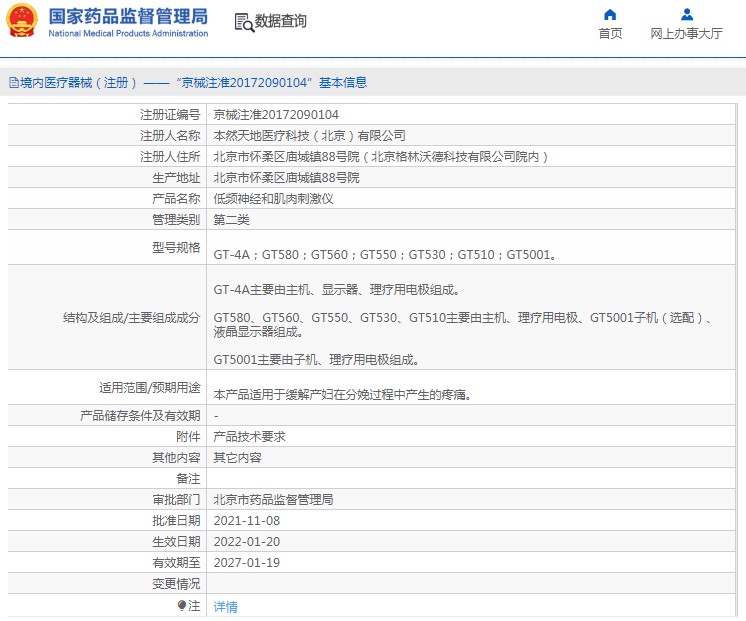The image size is (746, 621).
Task: Click the 注册人住所 label
Action: point(170,157)
